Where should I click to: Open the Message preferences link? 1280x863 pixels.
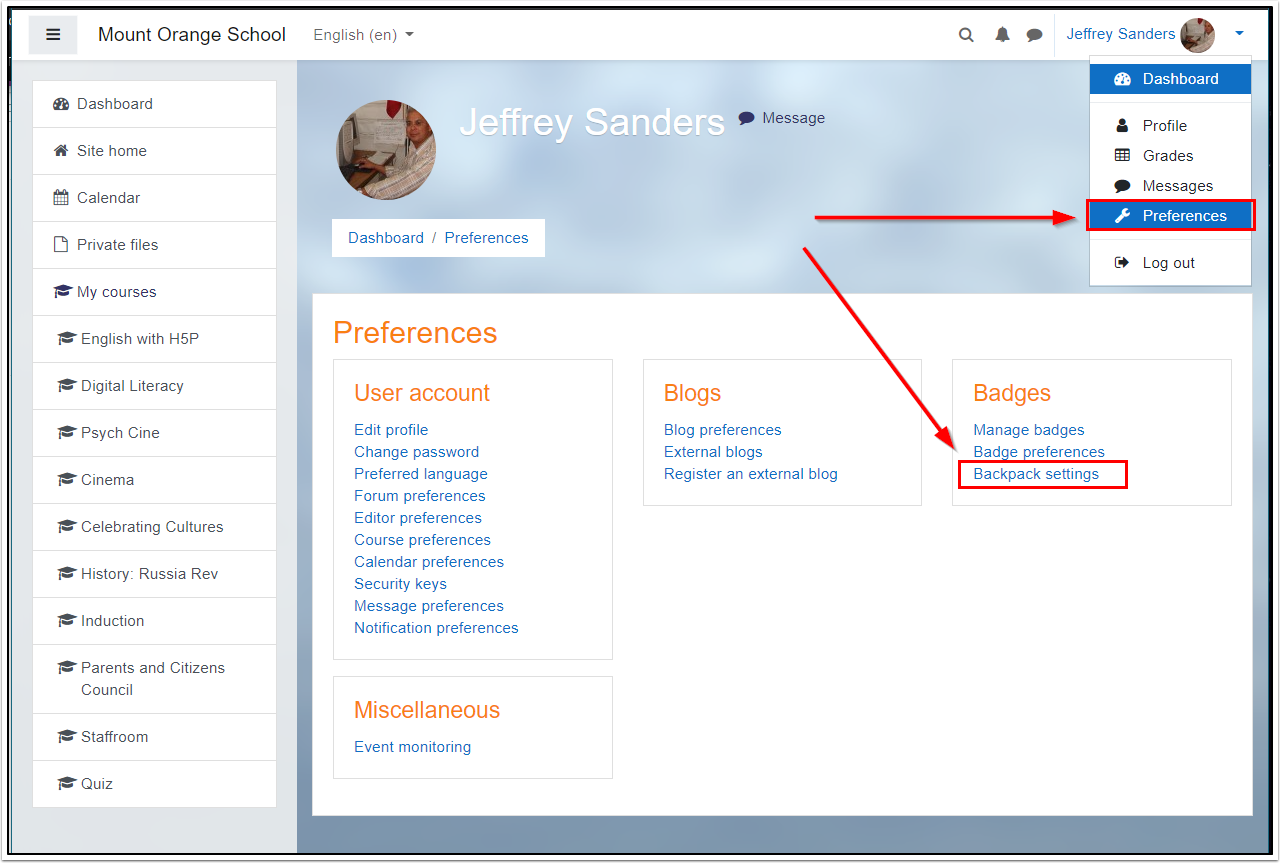point(429,606)
